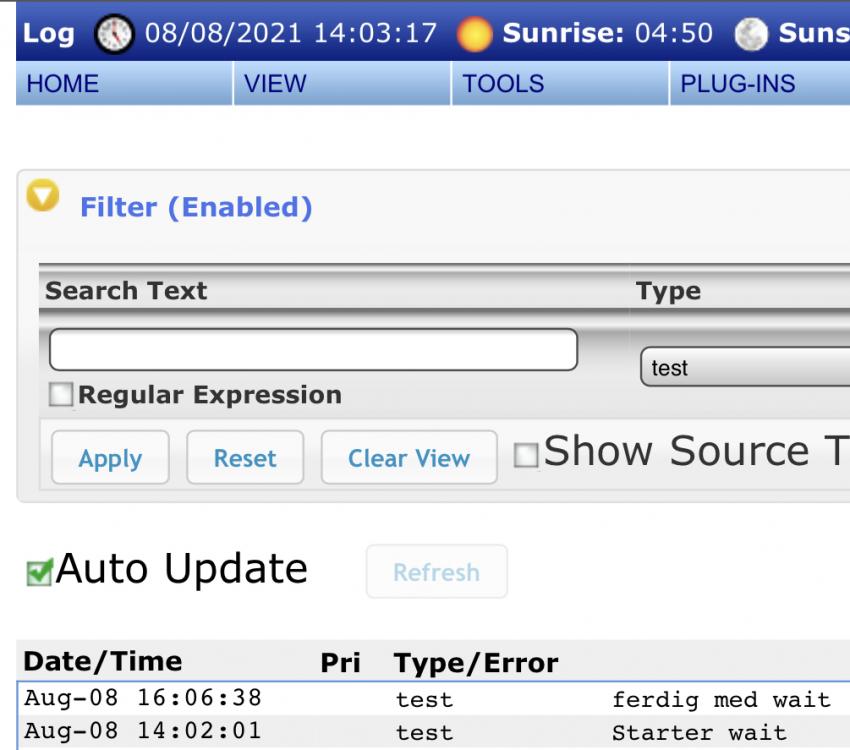Focus the Search Text input field
850x750 pixels.
[x=313, y=350]
